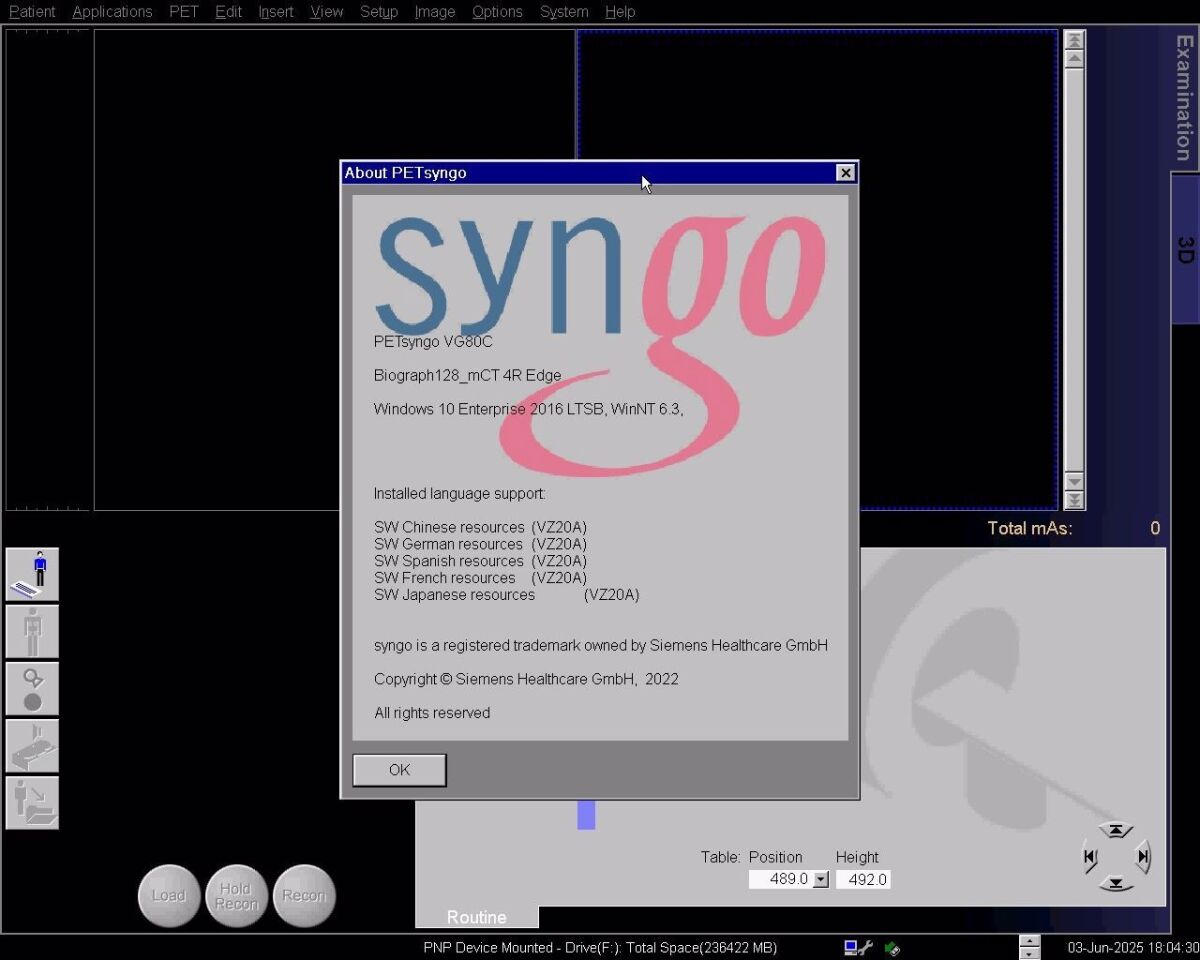This screenshot has height=960, width=1200.
Task: Switch to the Examination side tab
Action: pyautogui.click(x=1184, y=98)
